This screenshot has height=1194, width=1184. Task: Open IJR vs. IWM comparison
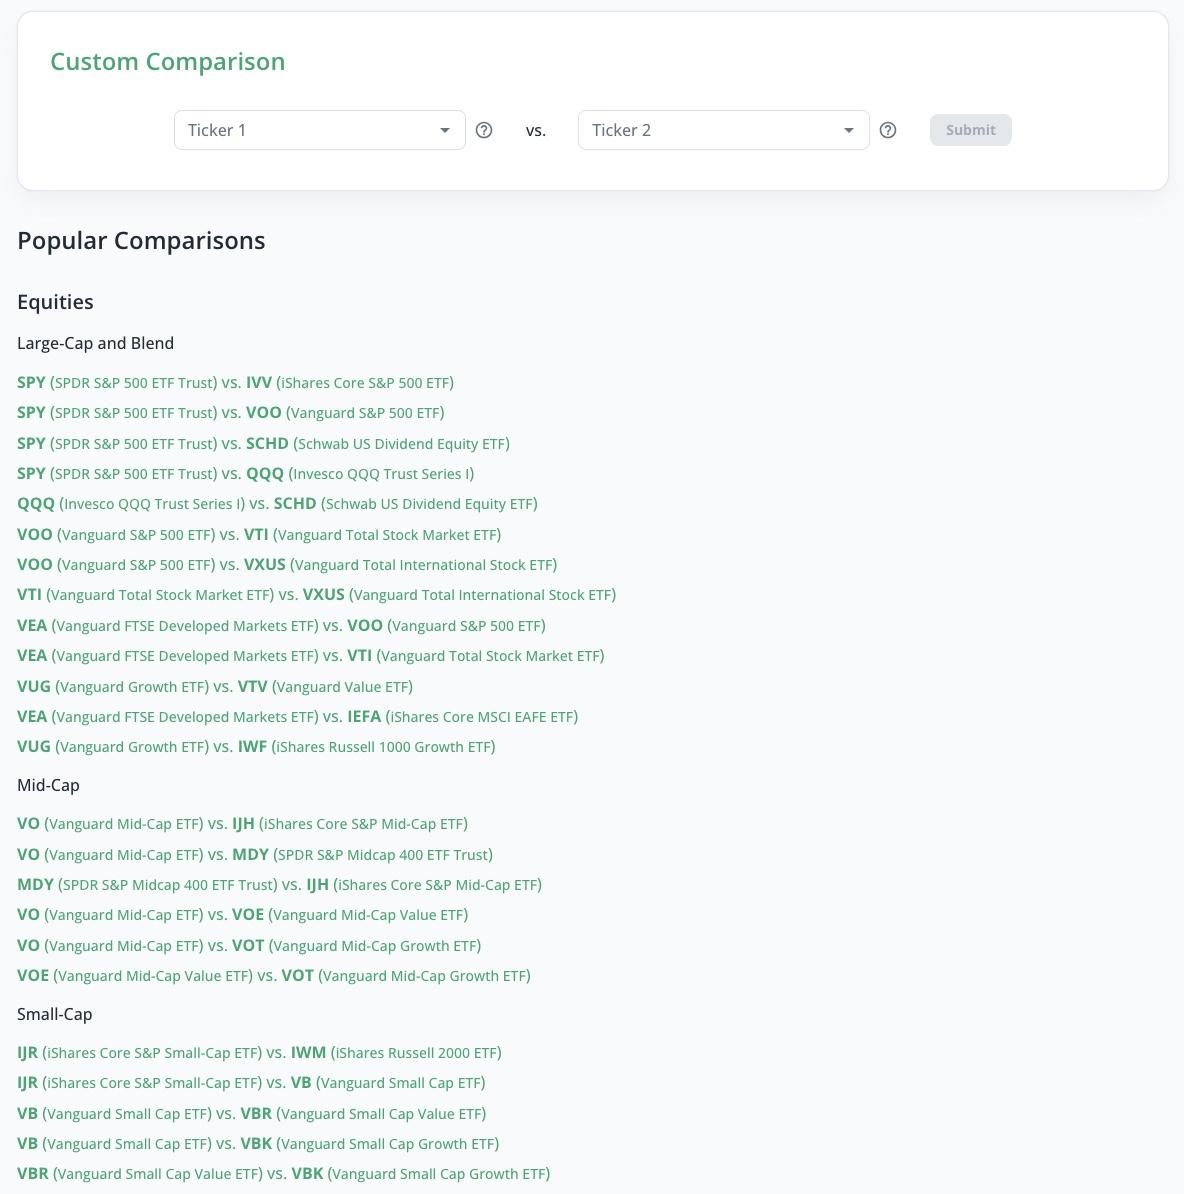coord(259,1052)
